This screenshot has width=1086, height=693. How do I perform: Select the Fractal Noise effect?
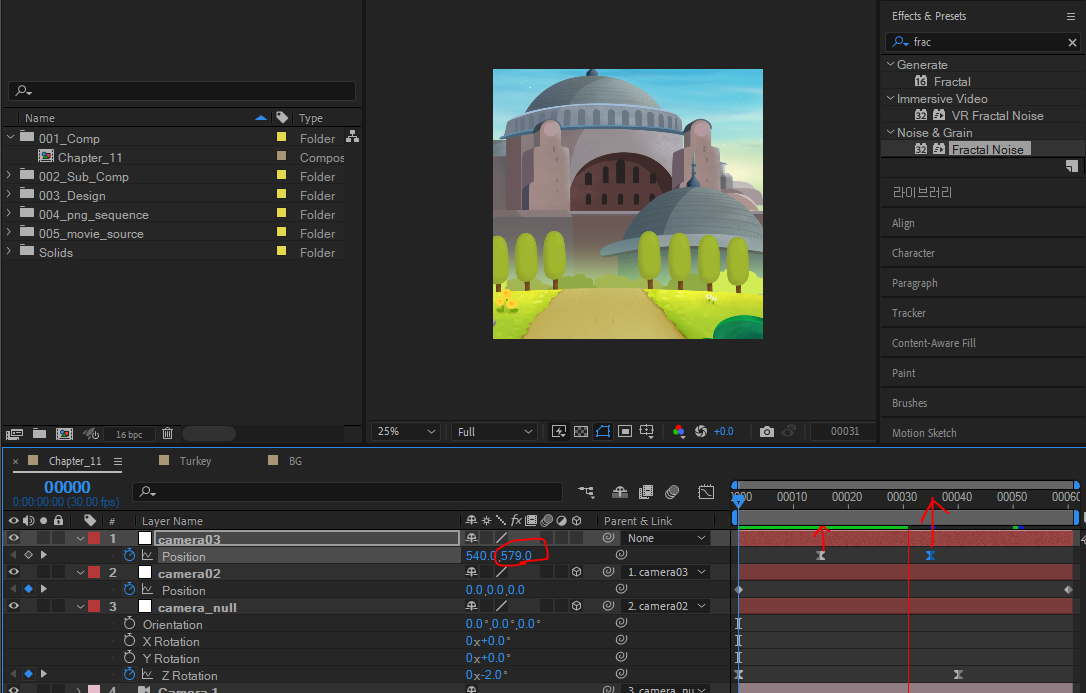(x=988, y=150)
